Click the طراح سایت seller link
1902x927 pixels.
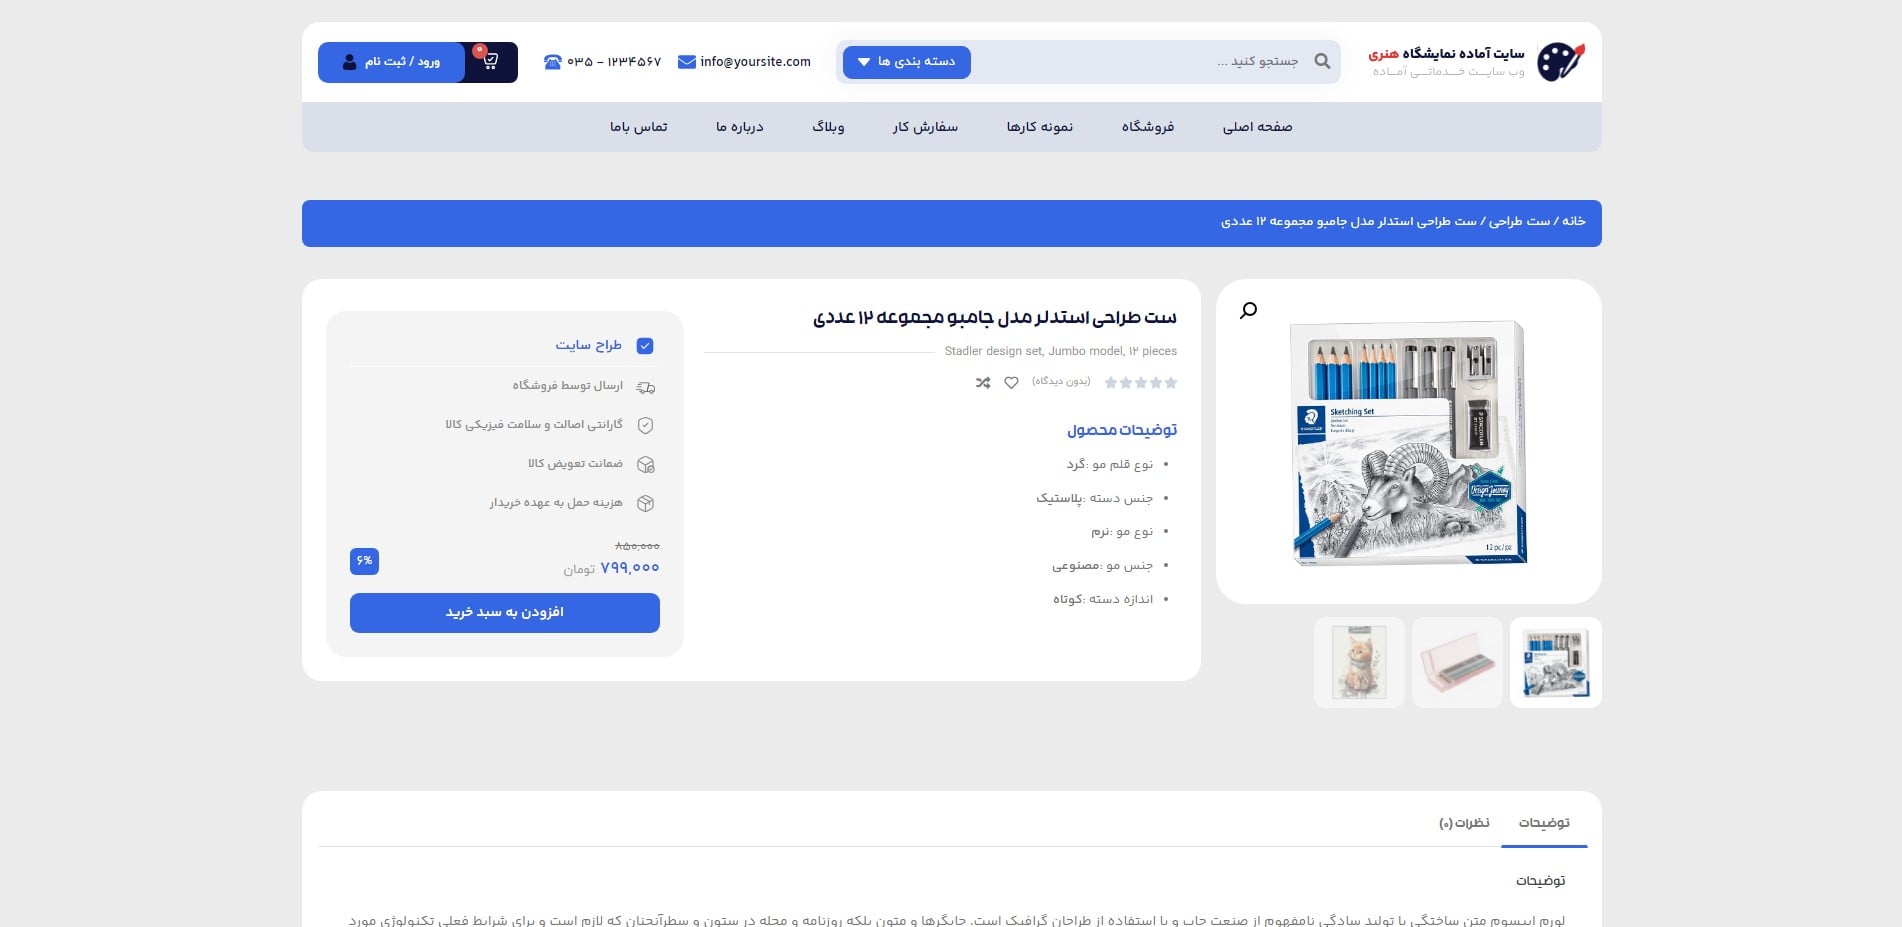point(589,345)
